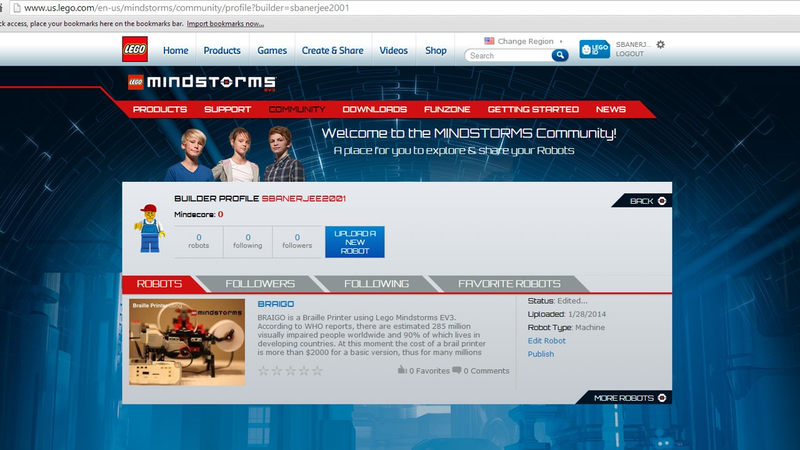Click the BACK circle icon
The width and height of the screenshot is (800, 450).
coord(662,201)
